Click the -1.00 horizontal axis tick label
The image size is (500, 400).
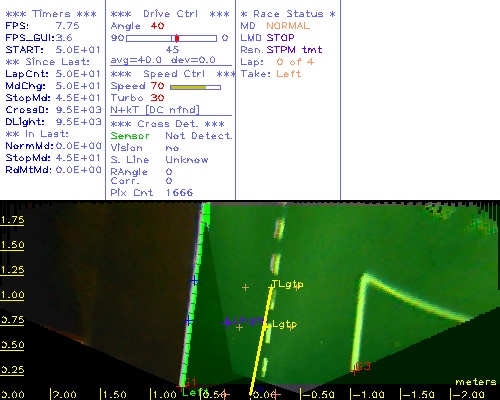tap(367, 395)
